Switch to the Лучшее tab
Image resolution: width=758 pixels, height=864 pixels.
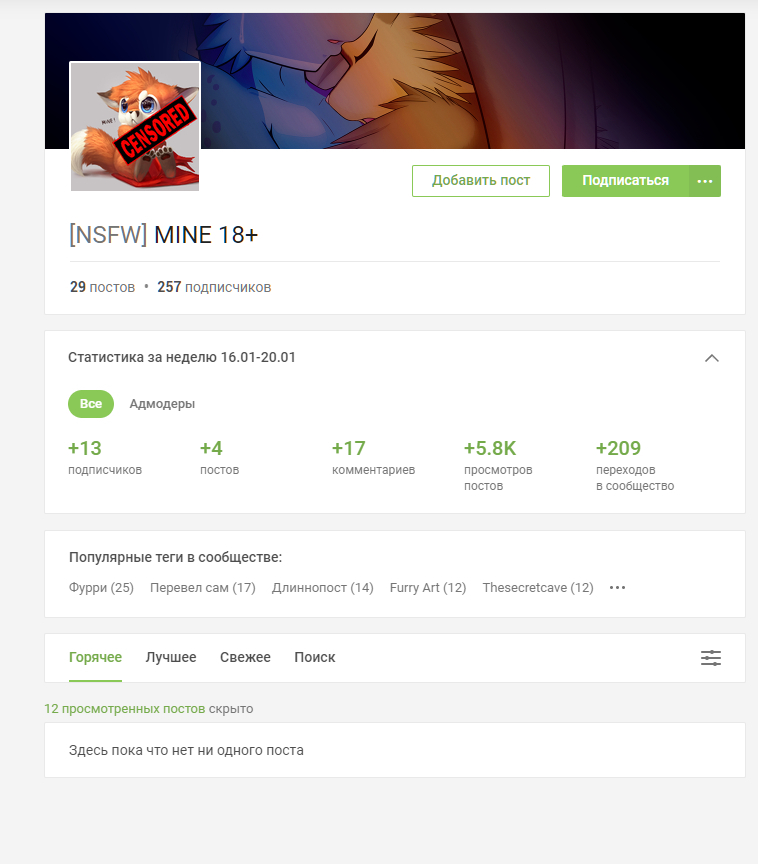(171, 657)
